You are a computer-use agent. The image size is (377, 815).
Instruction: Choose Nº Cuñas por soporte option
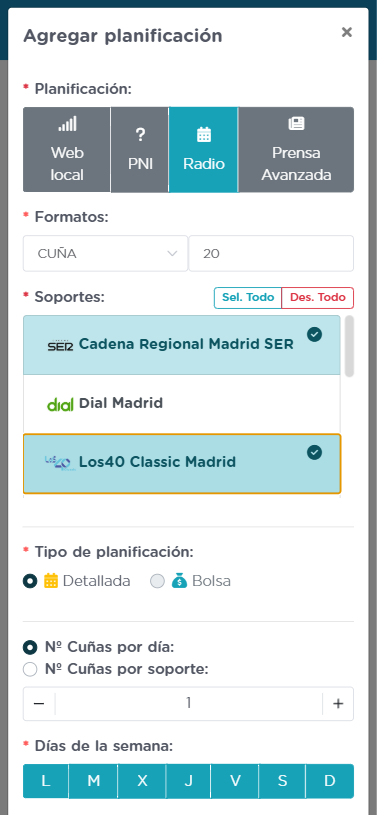click(30, 669)
